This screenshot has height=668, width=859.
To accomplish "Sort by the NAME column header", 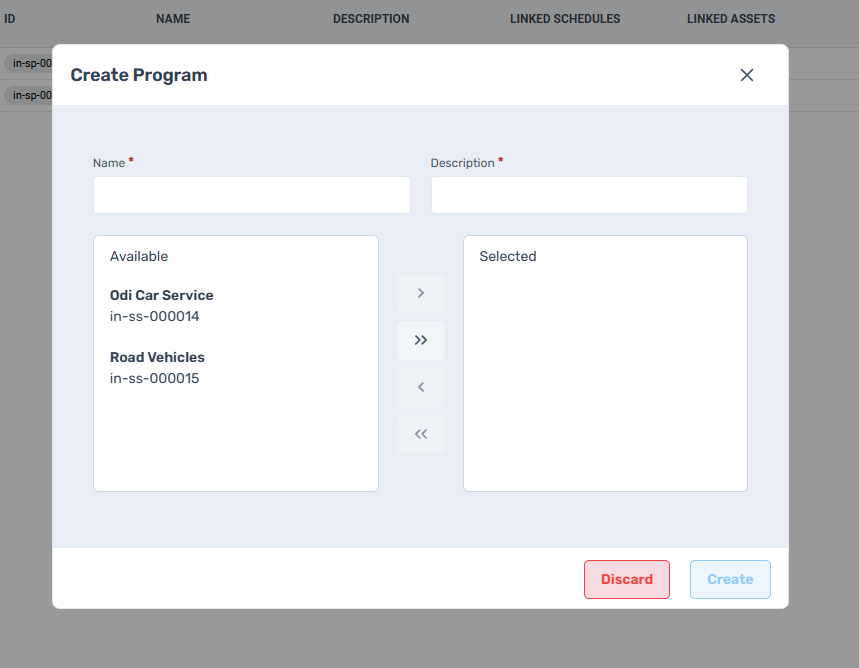I will point(173,19).
